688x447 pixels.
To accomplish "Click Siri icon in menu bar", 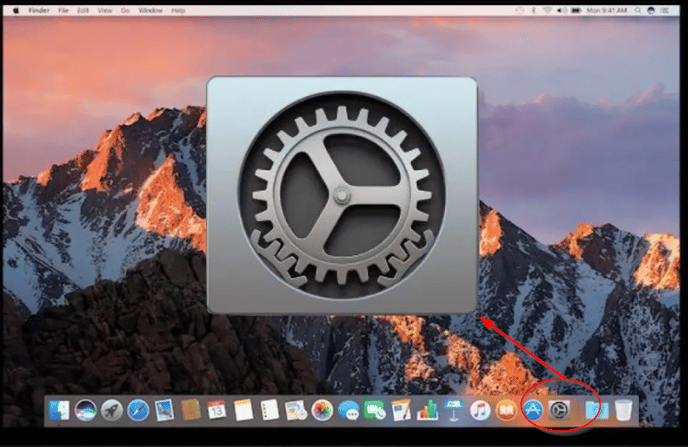I will 651,10.
